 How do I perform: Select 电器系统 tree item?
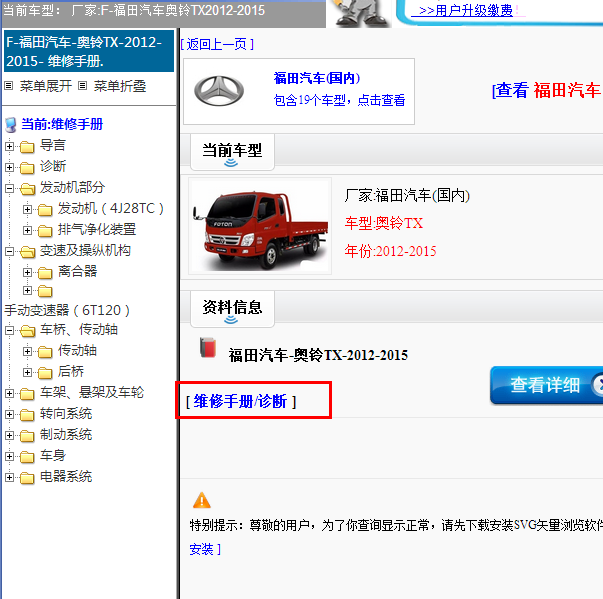pyautogui.click(x=66, y=477)
